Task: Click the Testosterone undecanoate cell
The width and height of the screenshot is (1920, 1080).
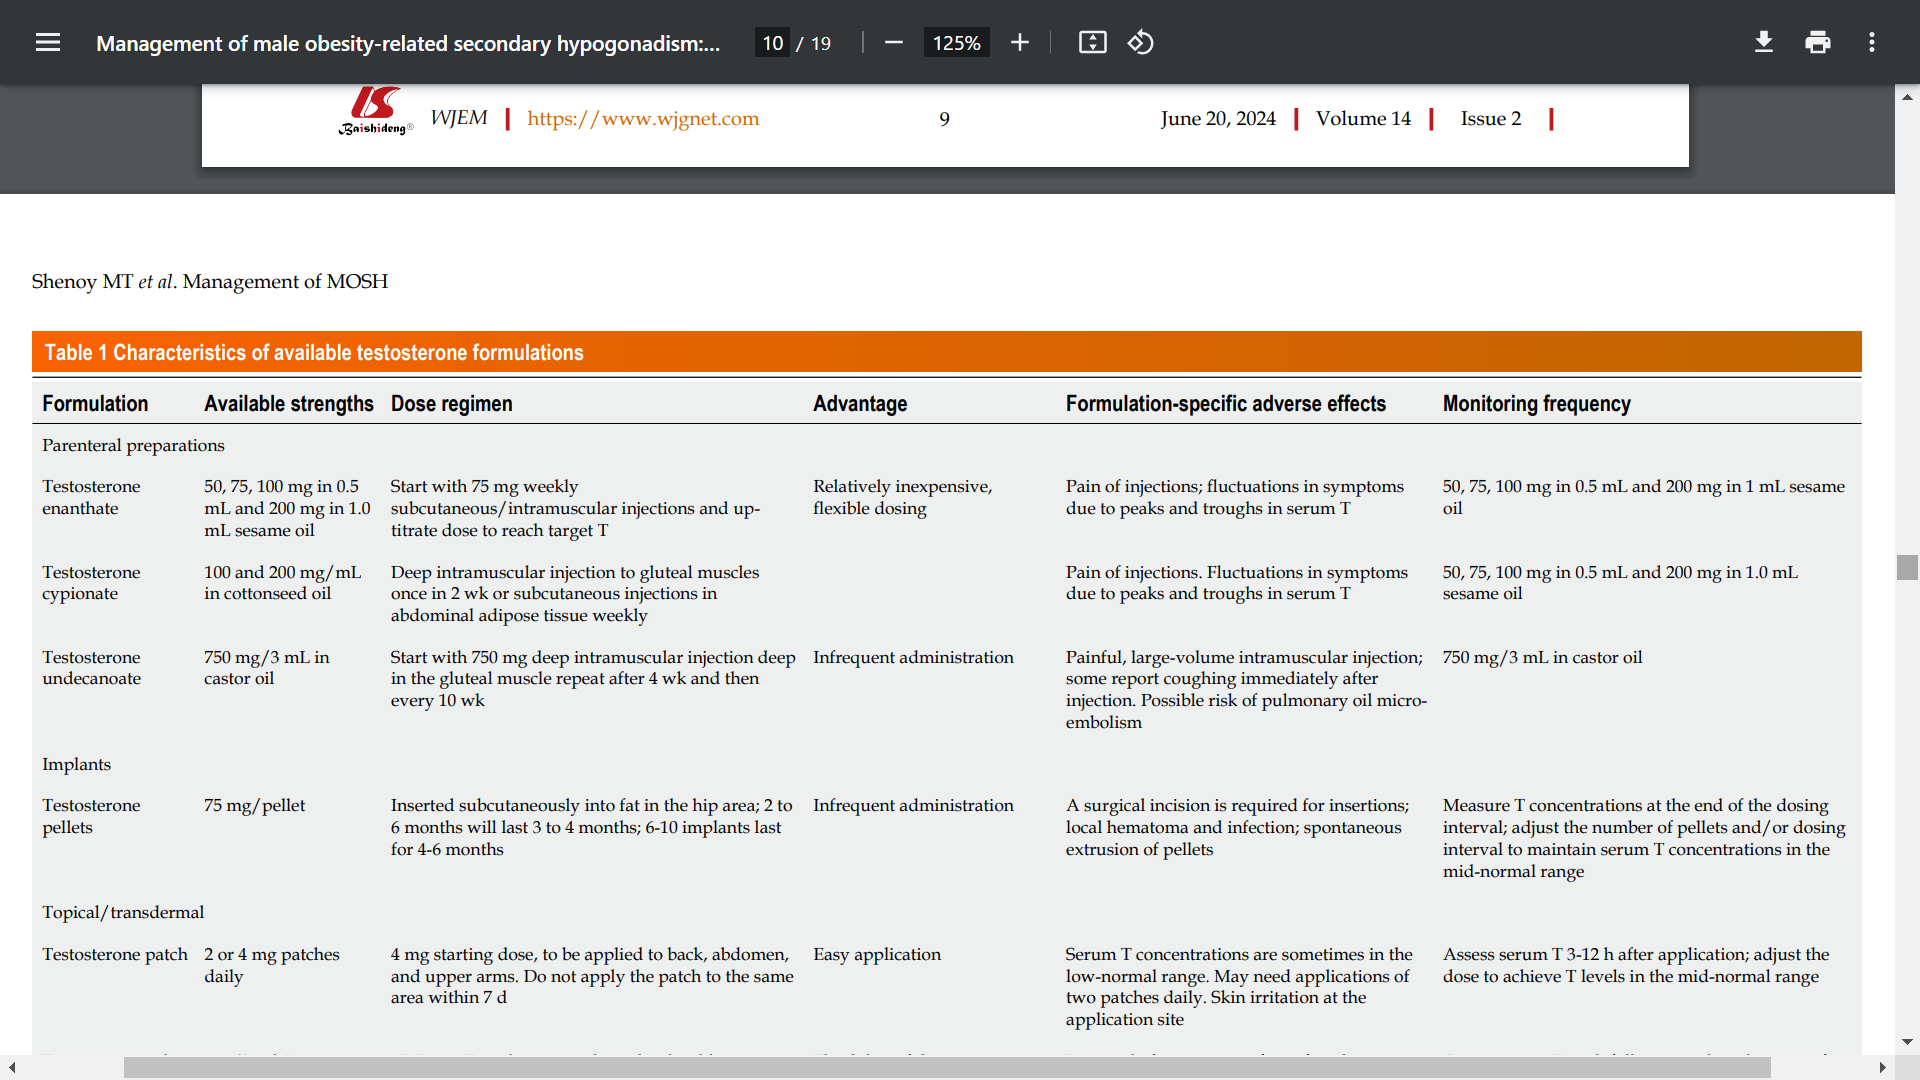Action: pyautogui.click(x=91, y=668)
